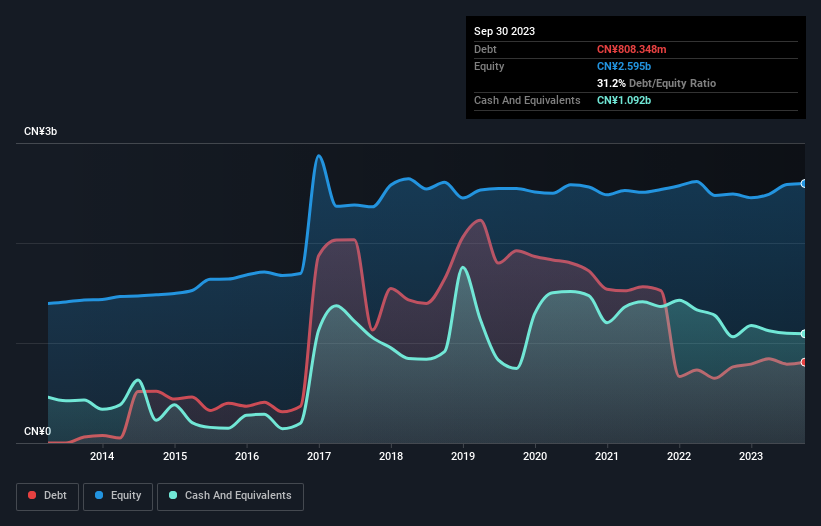Click the blue Equity legend dot
This screenshot has width=821, height=526.
pyautogui.click(x=99, y=495)
